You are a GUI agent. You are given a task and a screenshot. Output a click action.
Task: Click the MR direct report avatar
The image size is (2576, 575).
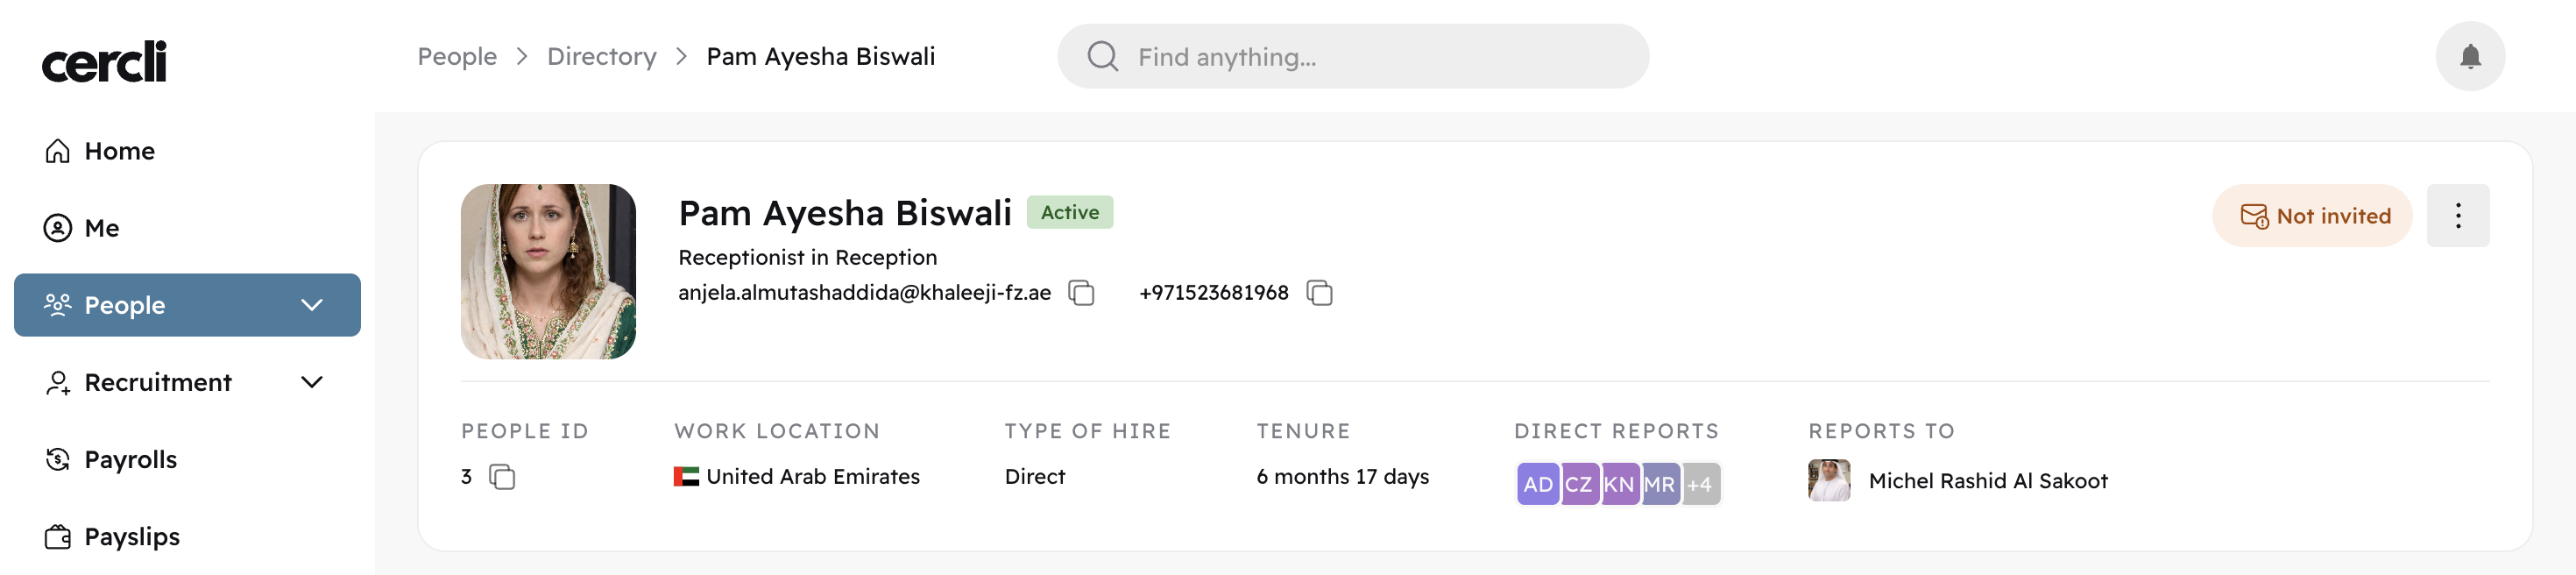click(1659, 485)
